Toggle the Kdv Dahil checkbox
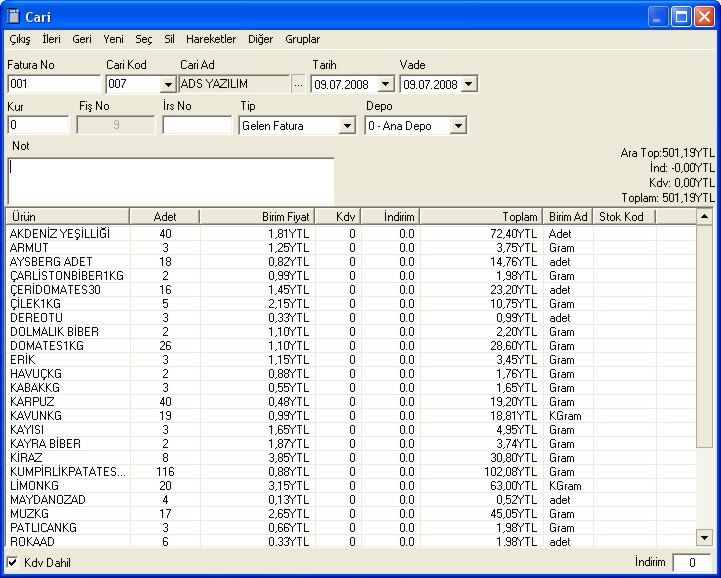 [13, 562]
